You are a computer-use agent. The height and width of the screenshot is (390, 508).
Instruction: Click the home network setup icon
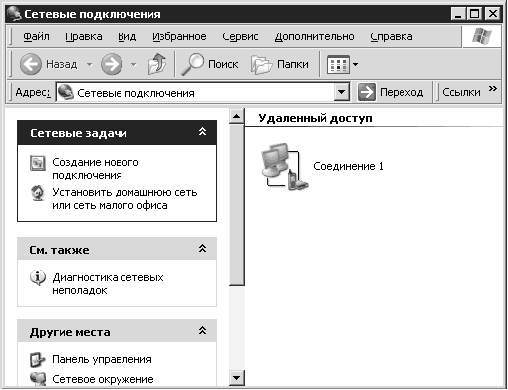point(38,193)
